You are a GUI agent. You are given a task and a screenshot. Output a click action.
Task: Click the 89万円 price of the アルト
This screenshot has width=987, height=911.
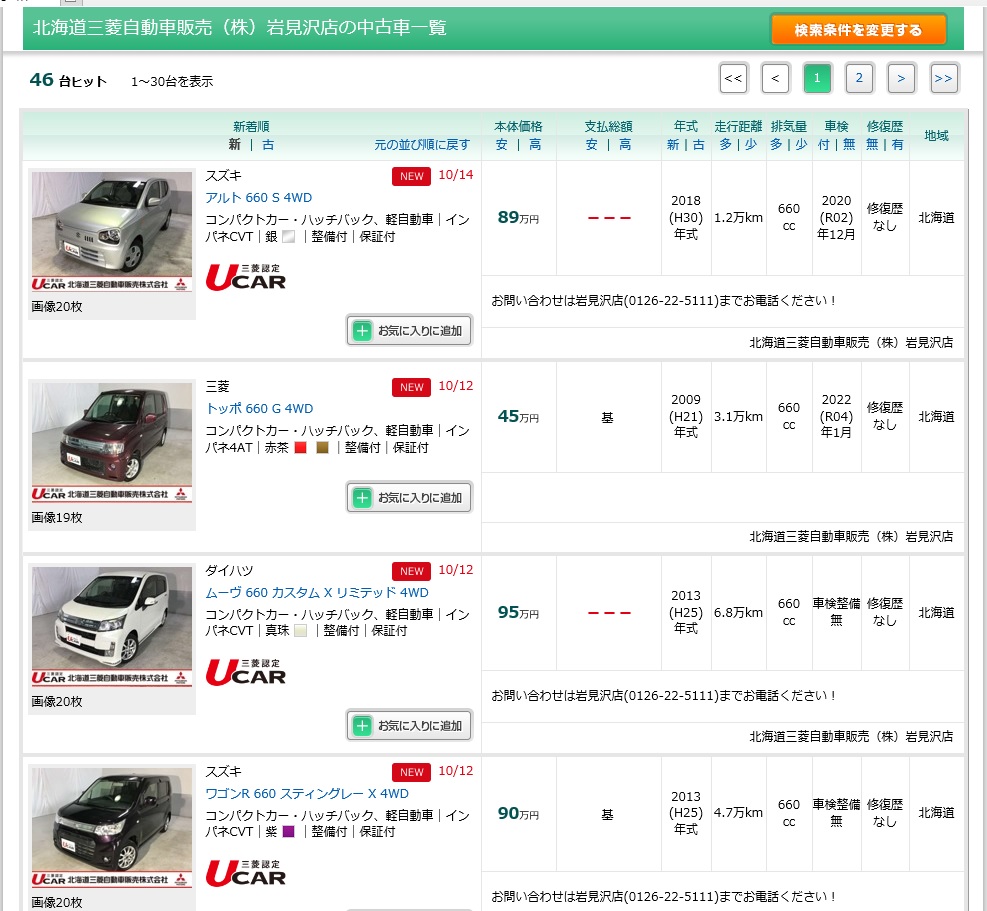[x=518, y=218]
